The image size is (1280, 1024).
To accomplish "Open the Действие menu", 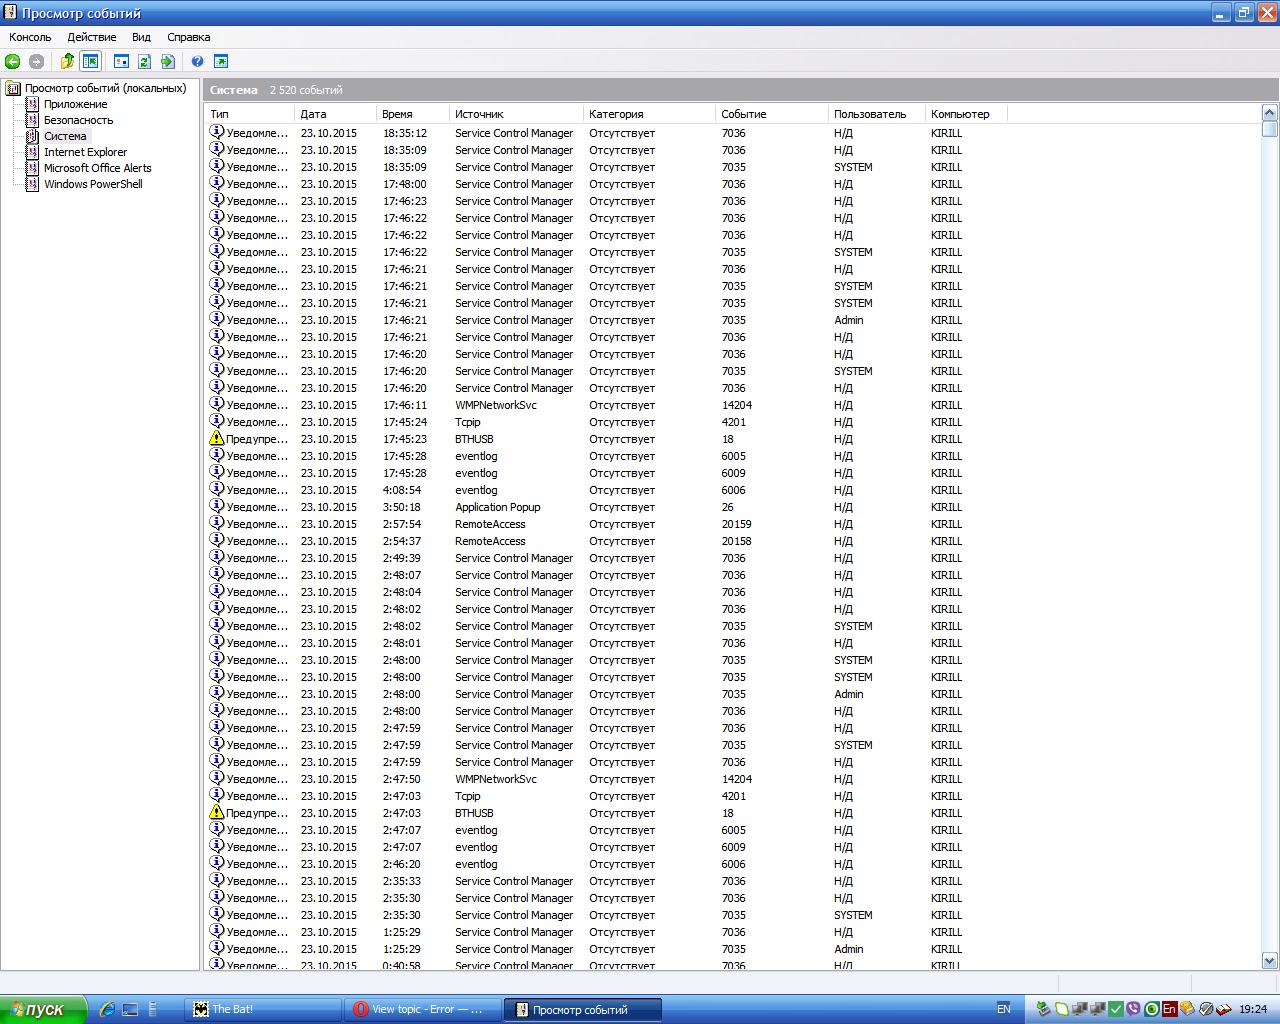I will coord(92,37).
